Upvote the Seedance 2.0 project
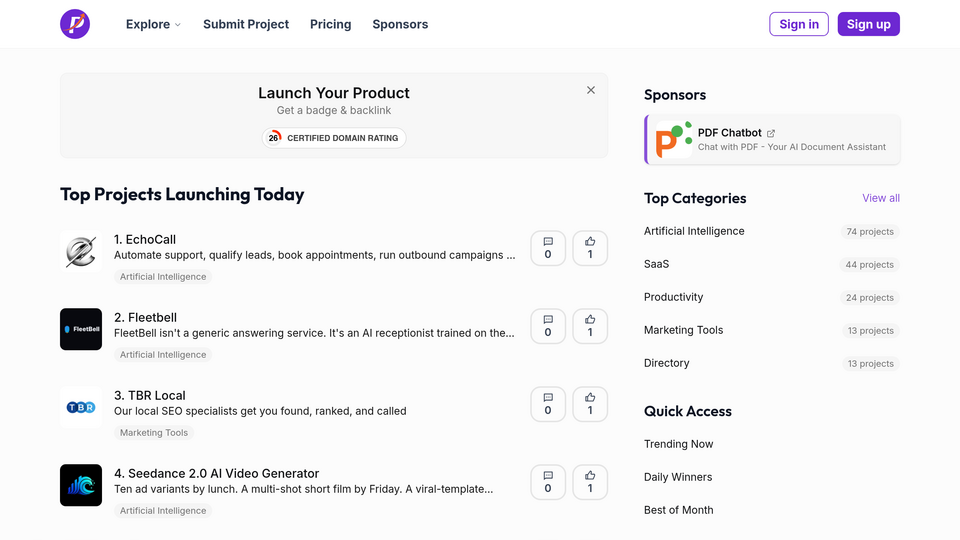960x540 pixels. pyautogui.click(x=590, y=482)
